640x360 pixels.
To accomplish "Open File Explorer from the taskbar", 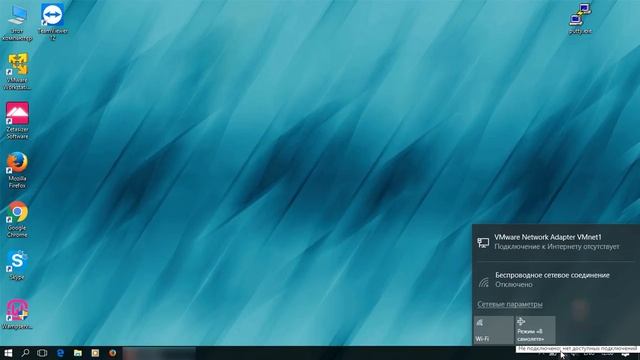I will [x=78, y=353].
